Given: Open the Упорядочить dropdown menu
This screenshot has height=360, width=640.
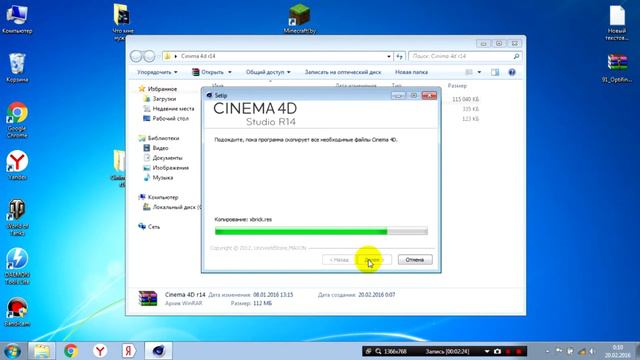Looking at the screenshot, I should (157, 72).
